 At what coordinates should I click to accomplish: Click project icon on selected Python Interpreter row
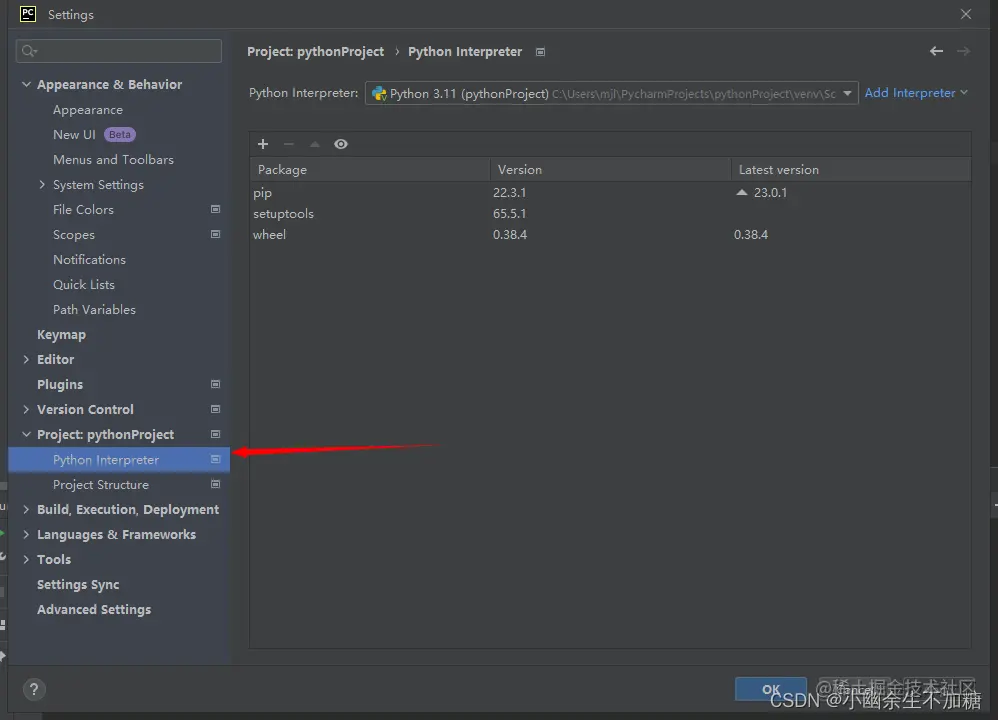click(x=215, y=460)
